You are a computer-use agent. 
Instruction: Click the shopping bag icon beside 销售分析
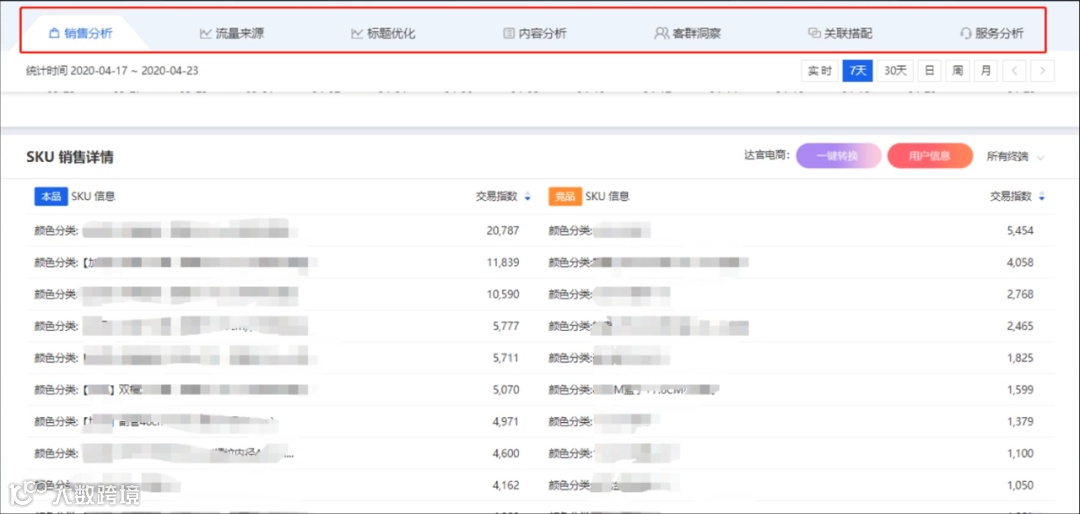coord(55,33)
